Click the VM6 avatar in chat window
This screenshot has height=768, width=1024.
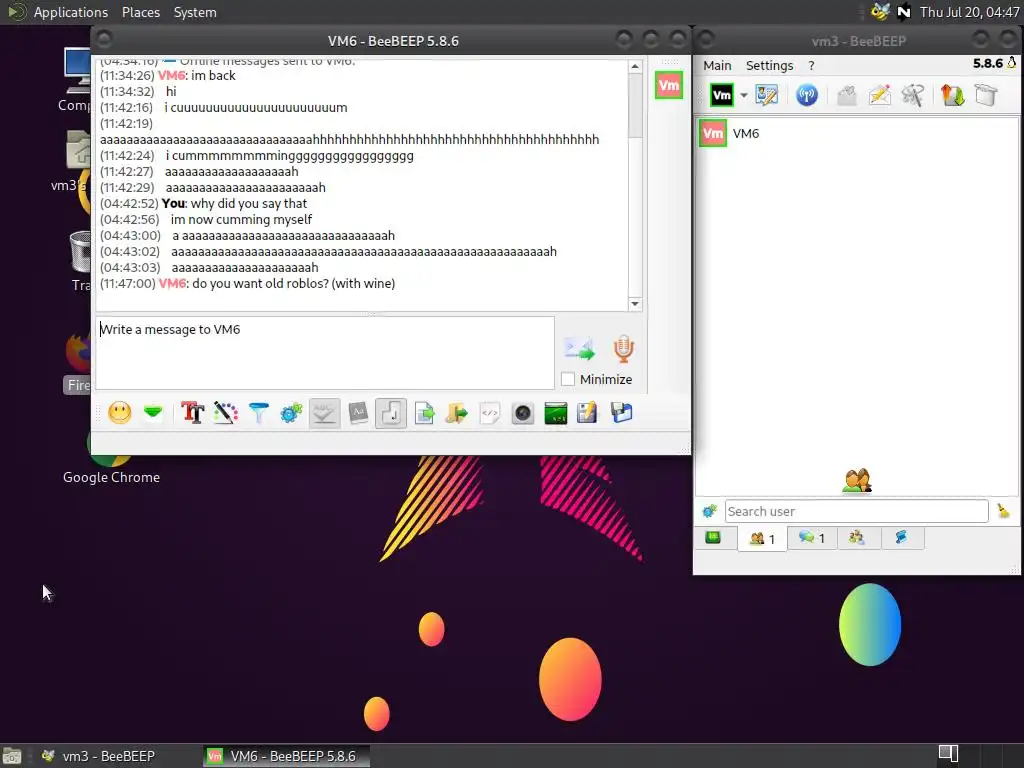pos(669,86)
